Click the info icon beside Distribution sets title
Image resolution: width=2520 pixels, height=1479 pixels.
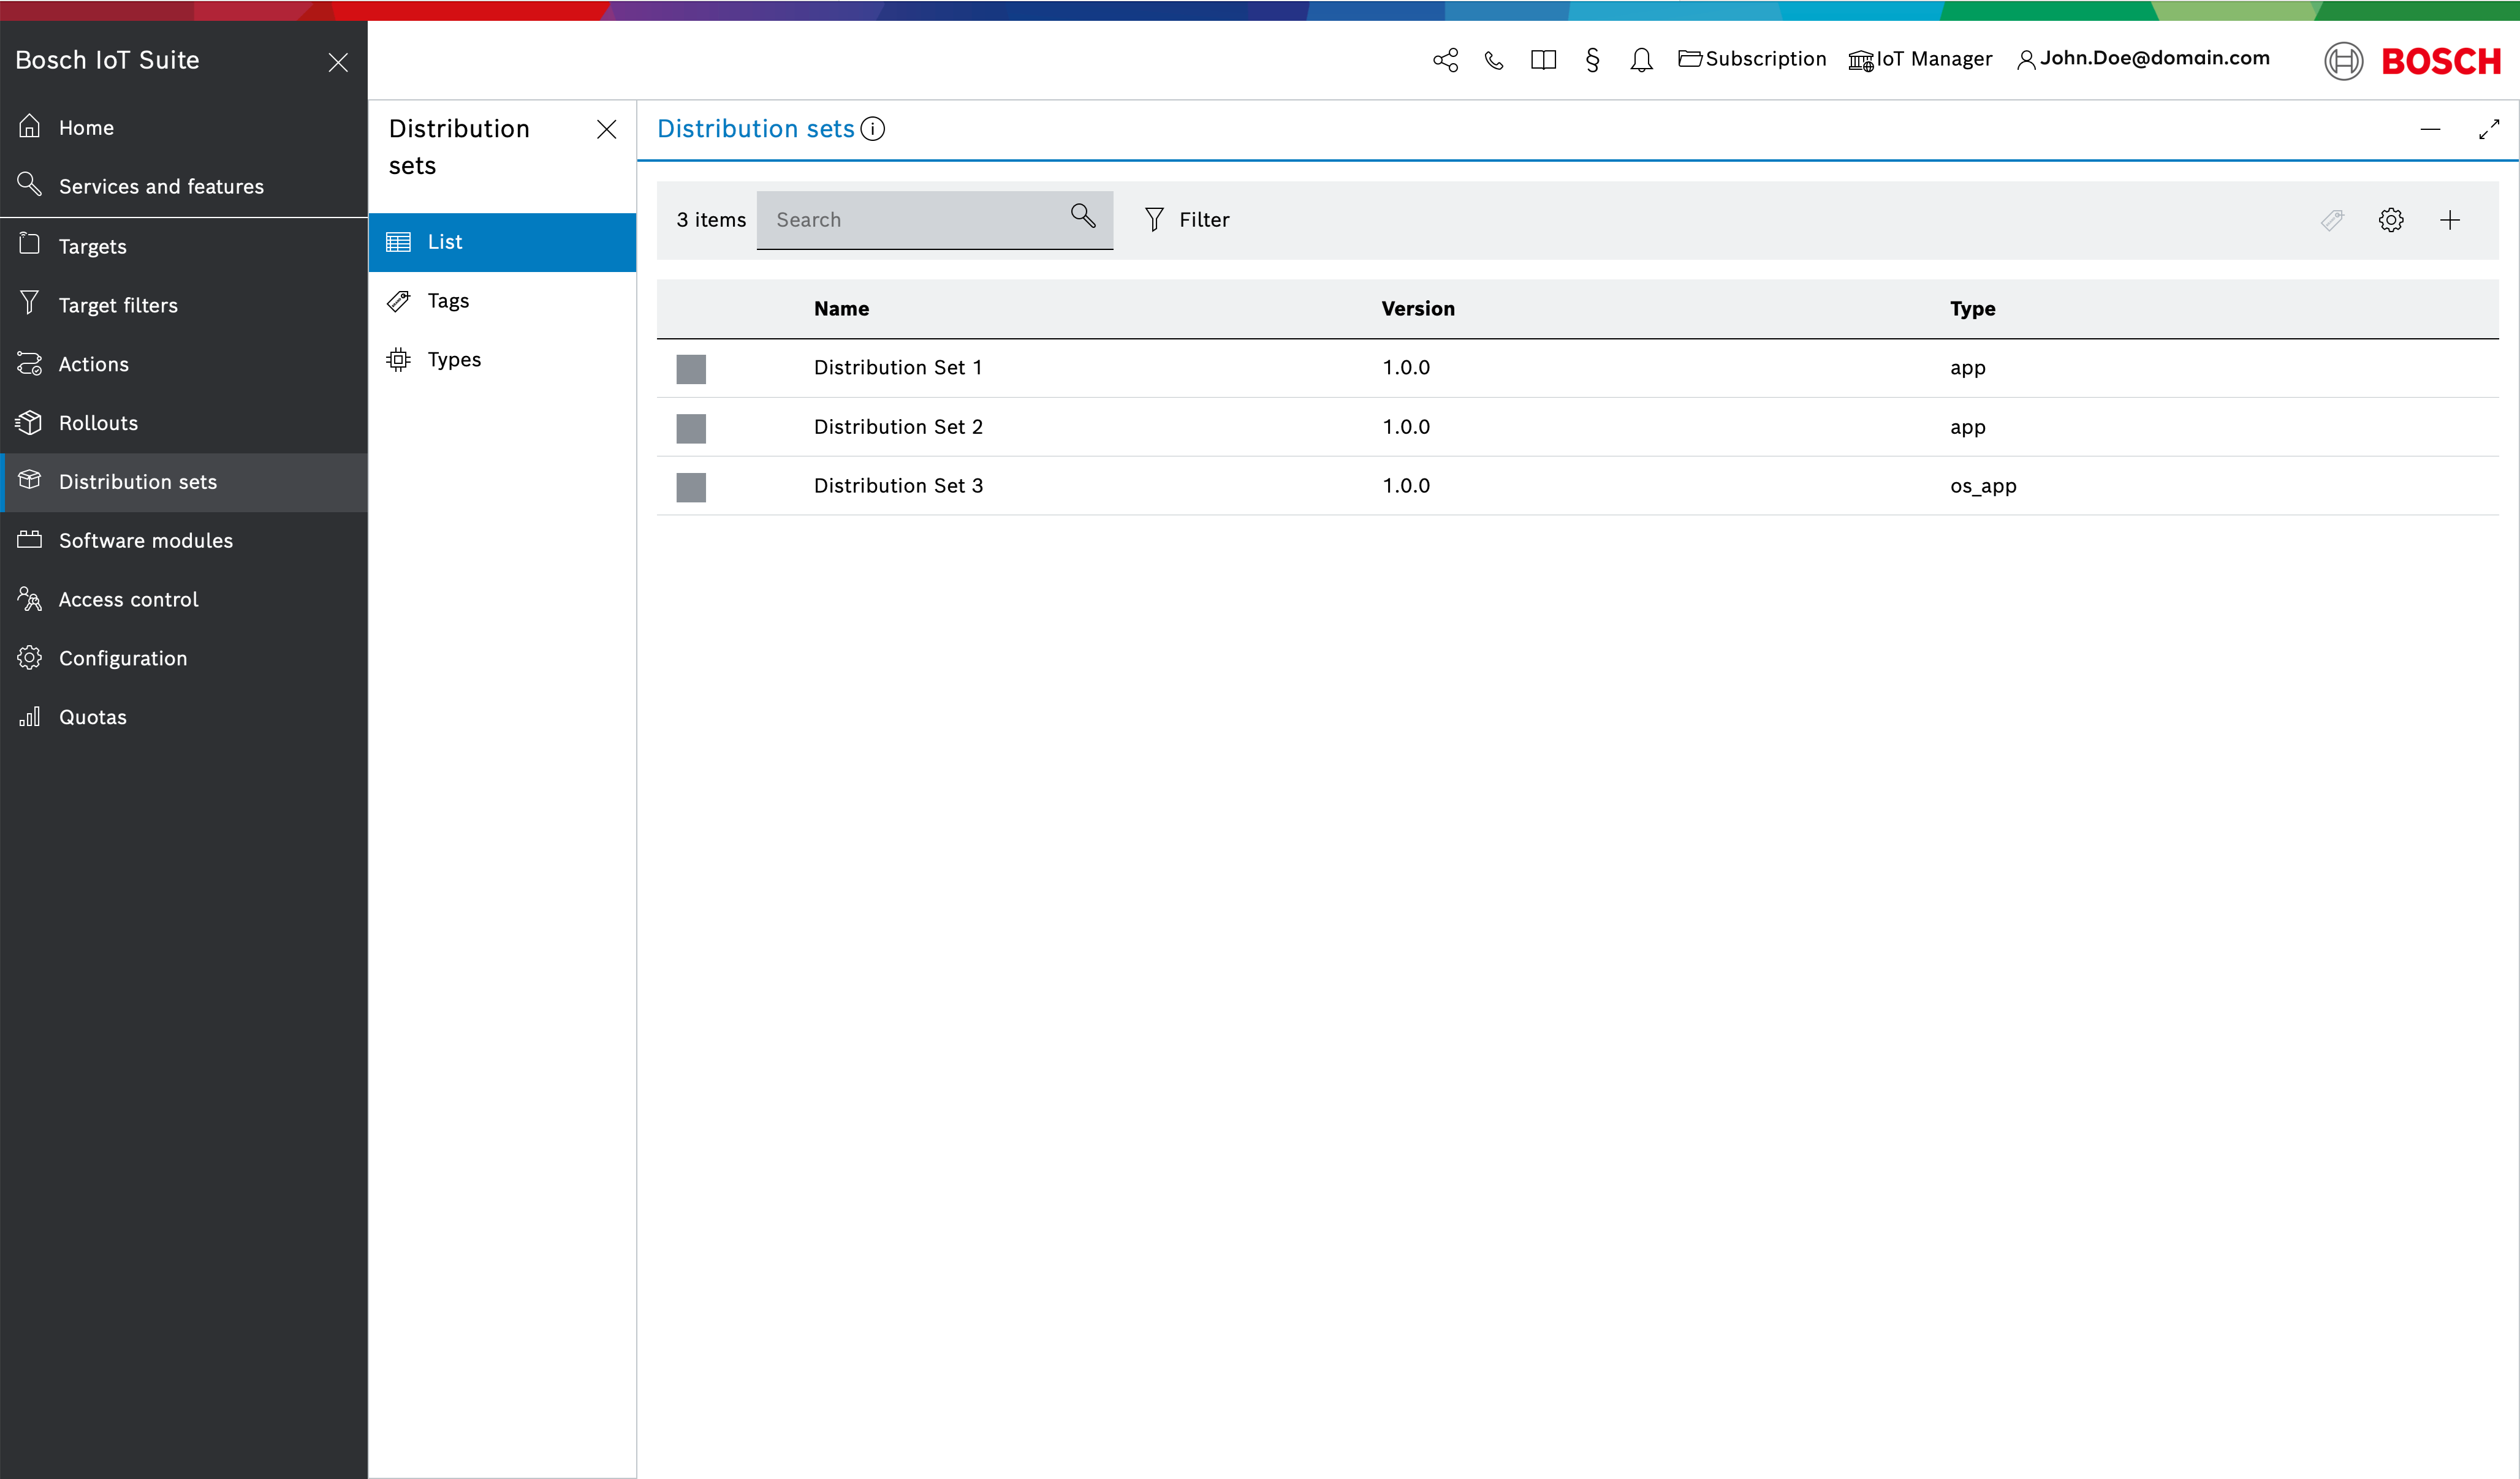pyautogui.click(x=873, y=129)
